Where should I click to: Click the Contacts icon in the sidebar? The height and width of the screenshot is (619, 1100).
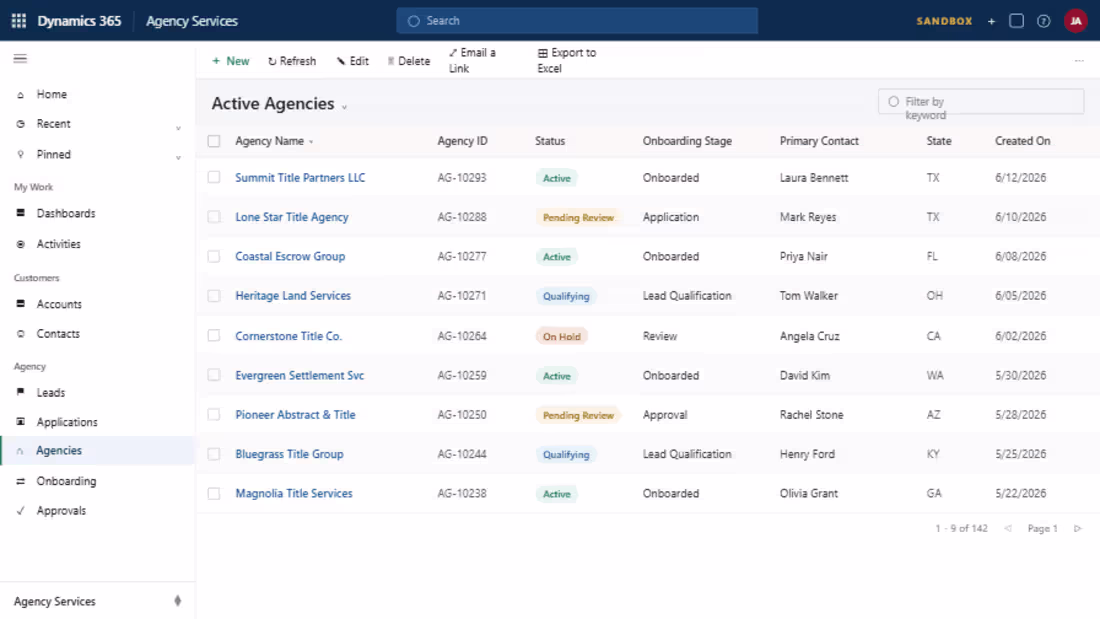click(20, 334)
